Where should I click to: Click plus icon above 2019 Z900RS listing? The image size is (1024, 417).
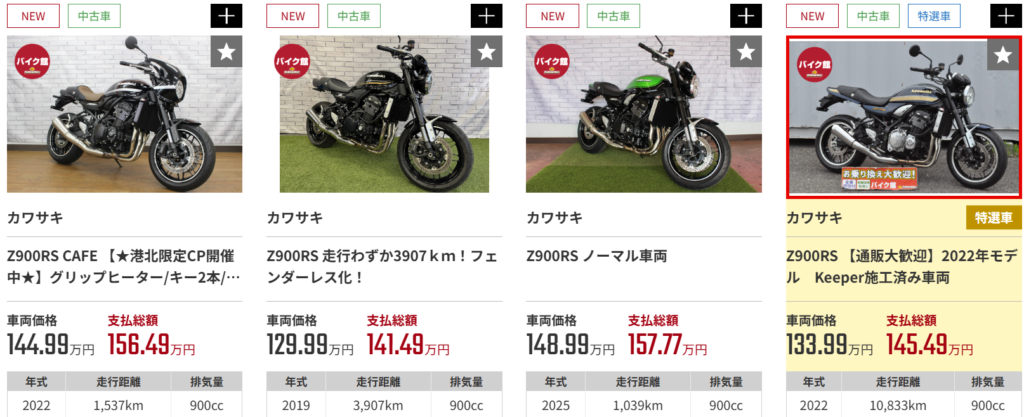486,16
